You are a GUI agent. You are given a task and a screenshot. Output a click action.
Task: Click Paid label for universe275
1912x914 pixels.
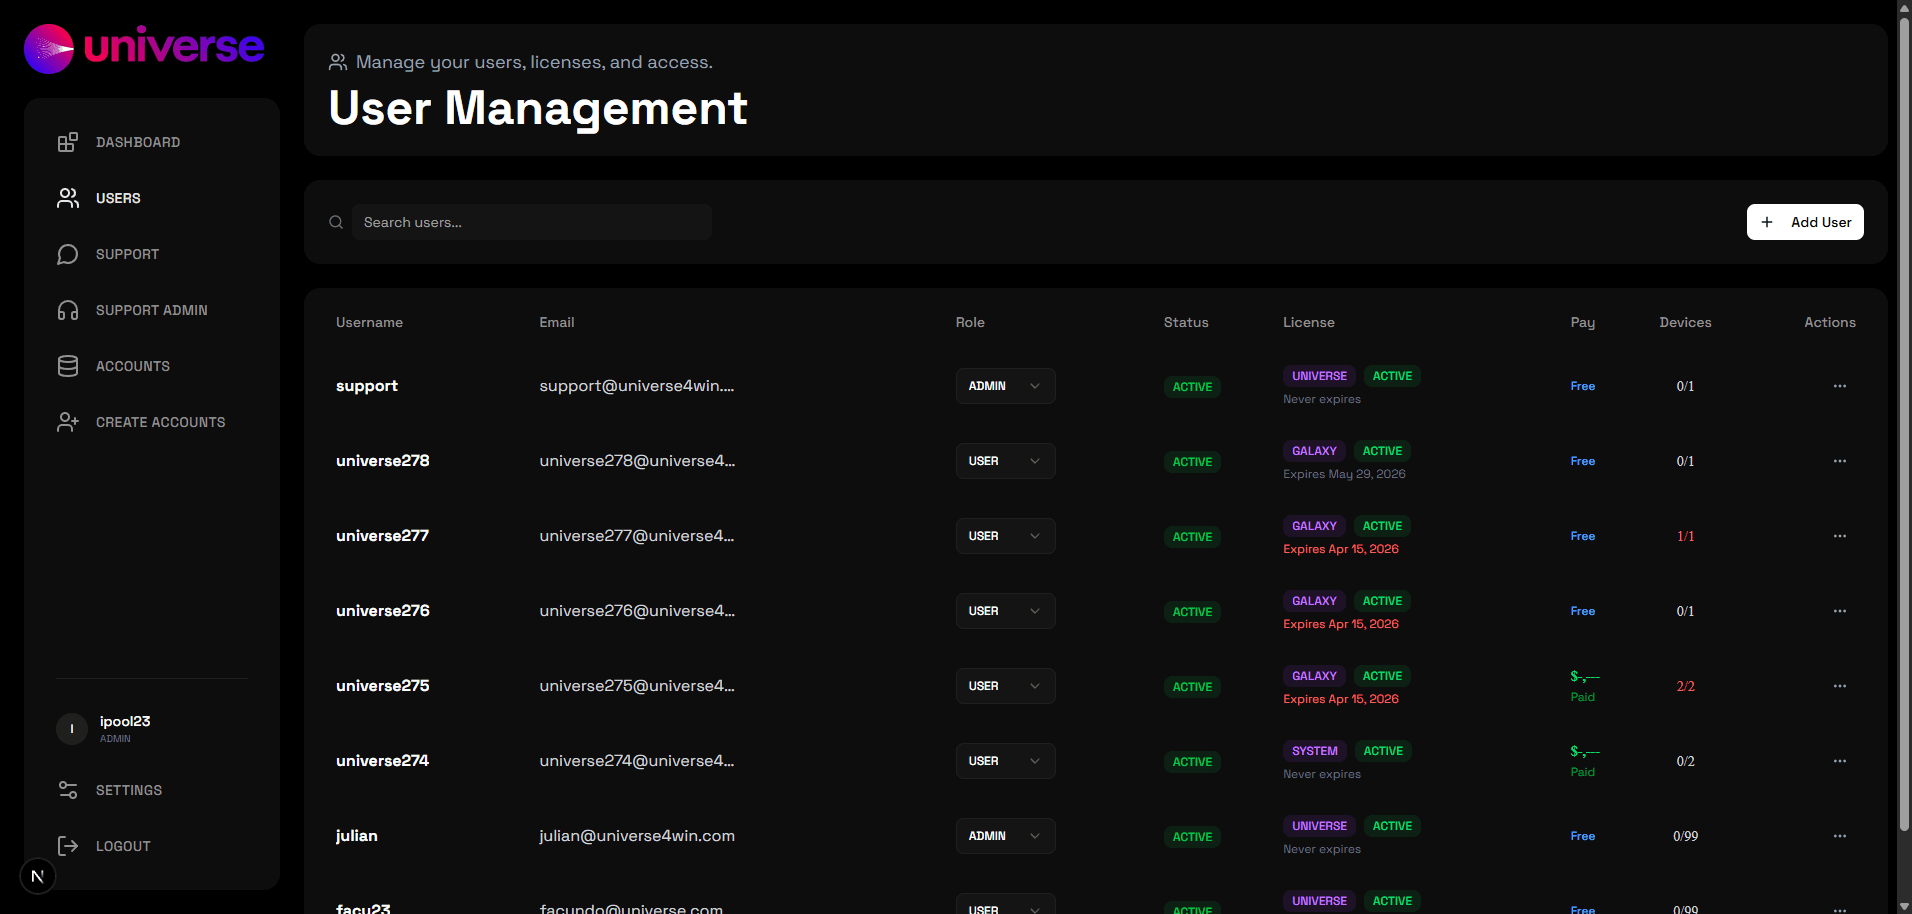(1583, 697)
